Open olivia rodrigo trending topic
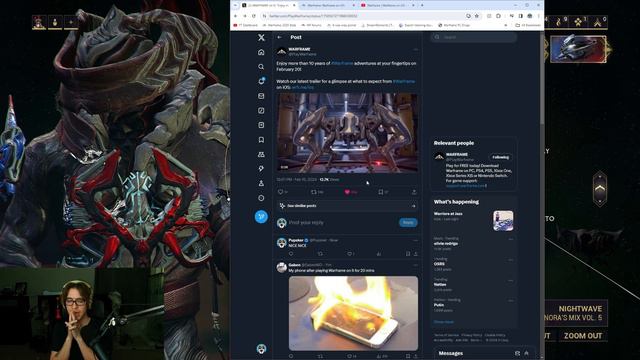The width and height of the screenshot is (640, 360). click(x=446, y=243)
